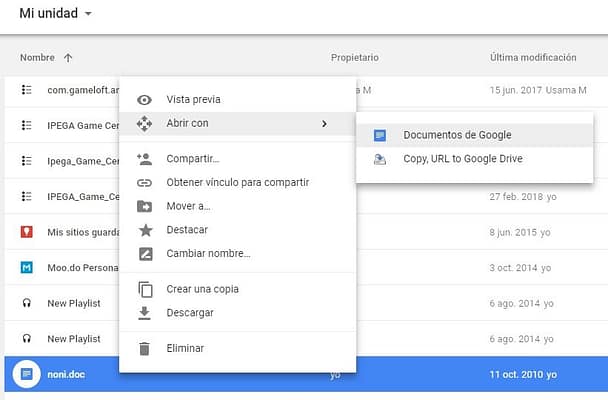Click the Mi unidad title
The width and height of the screenshot is (608, 400).
48,13
